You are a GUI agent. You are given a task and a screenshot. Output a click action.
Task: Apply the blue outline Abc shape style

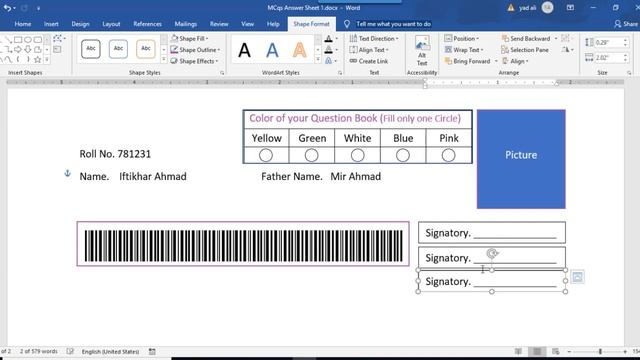118,49
